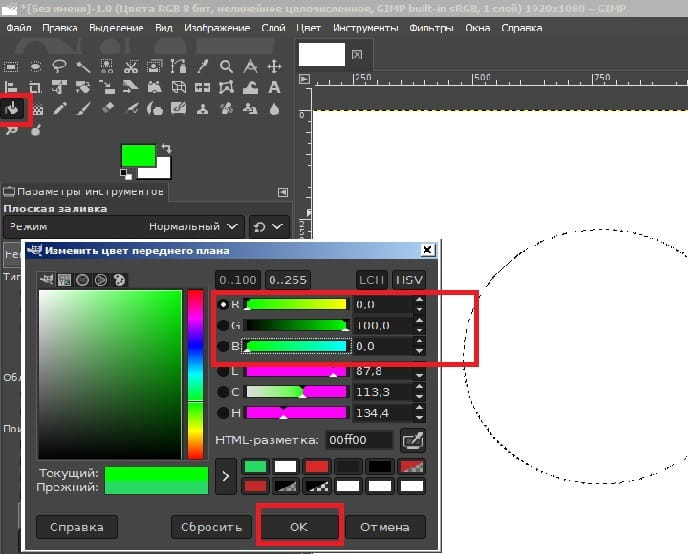The image size is (688, 554).
Task: Choose the Ellipse Select tool
Action: click(x=35, y=67)
